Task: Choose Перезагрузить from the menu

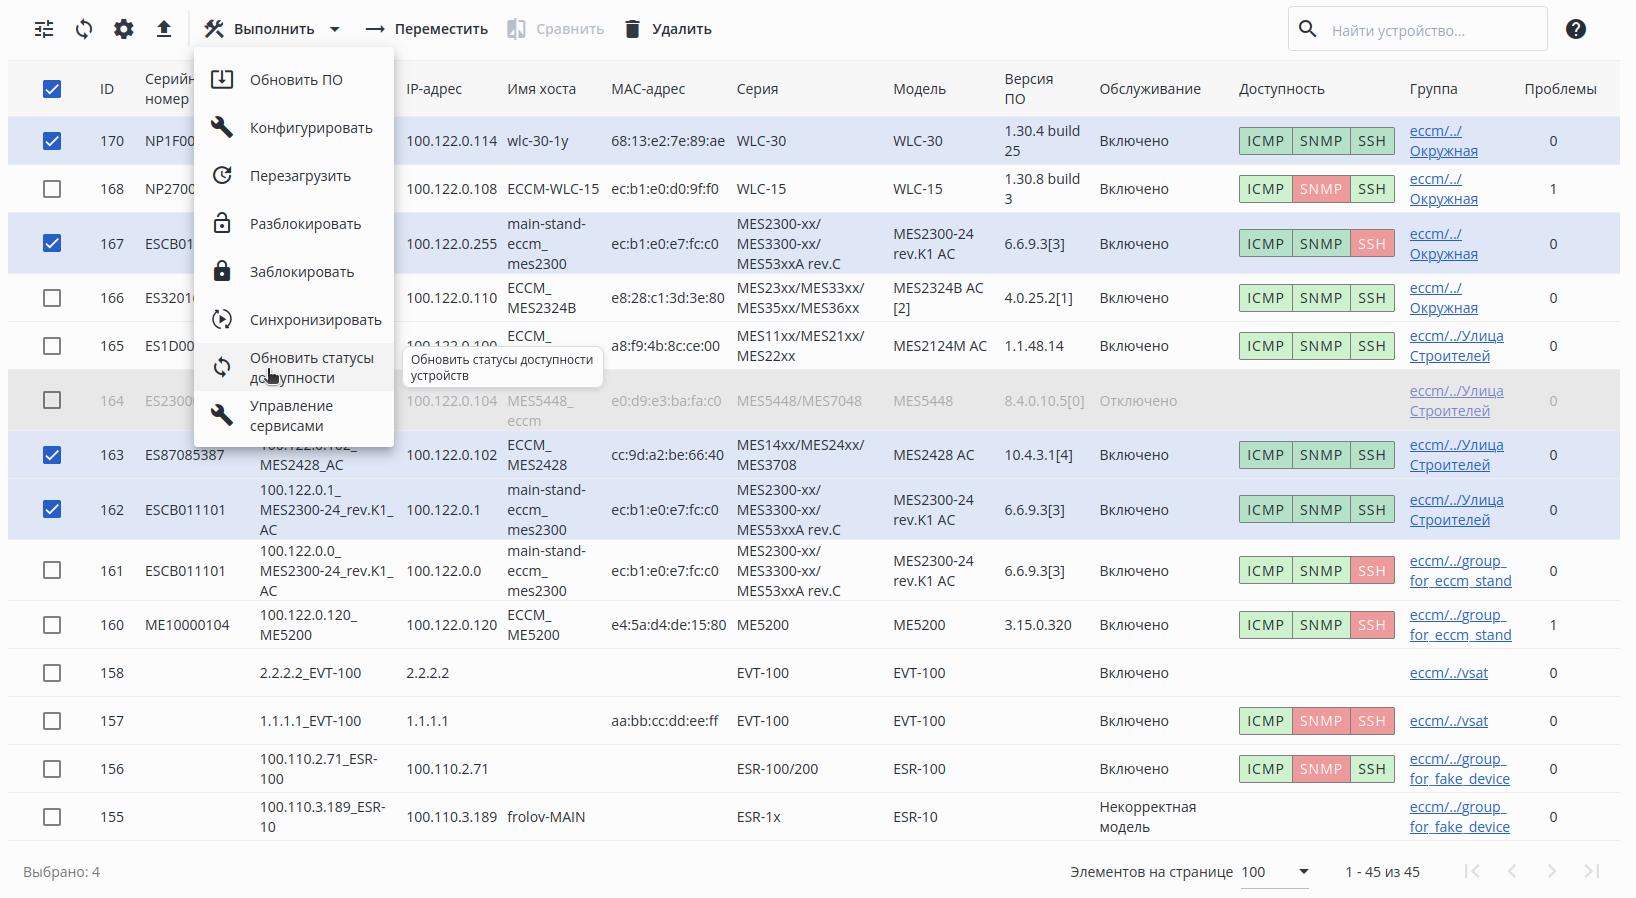Action: point(300,176)
